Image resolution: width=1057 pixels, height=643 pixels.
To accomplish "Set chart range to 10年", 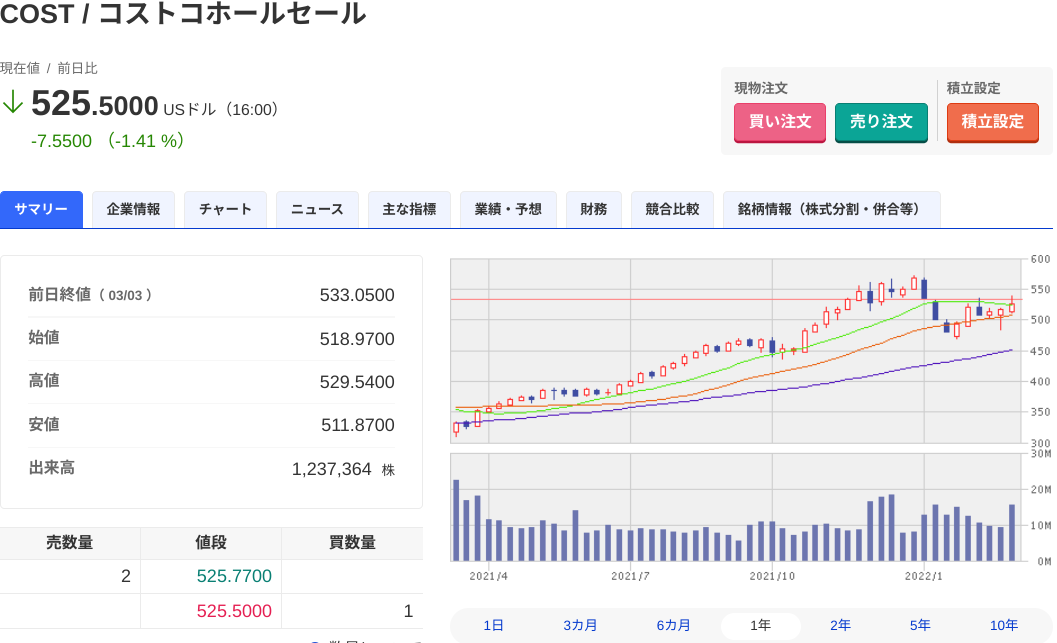I will (1004, 625).
